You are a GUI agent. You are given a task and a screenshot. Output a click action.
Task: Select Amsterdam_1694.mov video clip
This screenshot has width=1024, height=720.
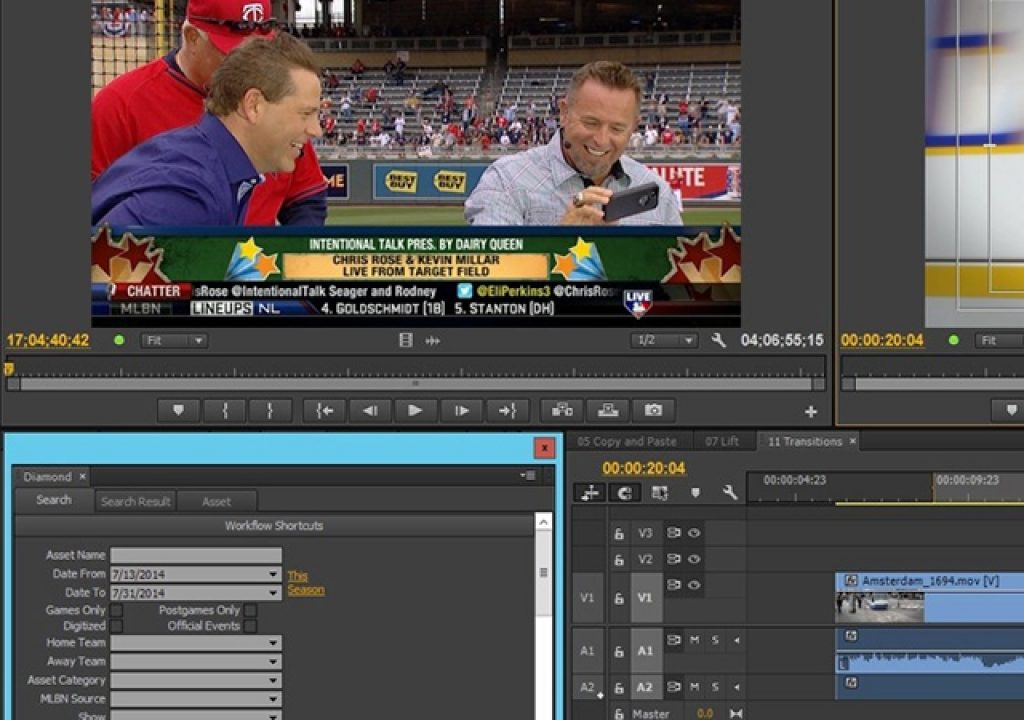tap(929, 597)
